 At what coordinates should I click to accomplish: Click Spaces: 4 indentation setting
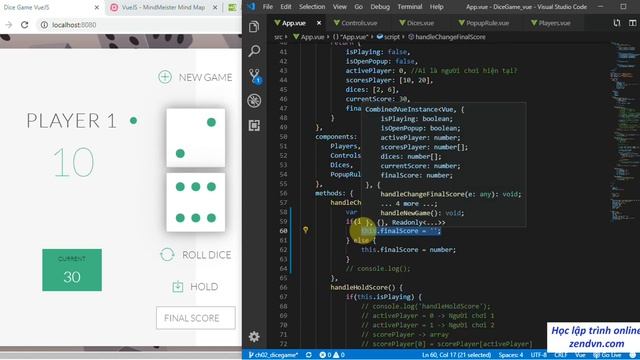pyautogui.click(x=511, y=355)
